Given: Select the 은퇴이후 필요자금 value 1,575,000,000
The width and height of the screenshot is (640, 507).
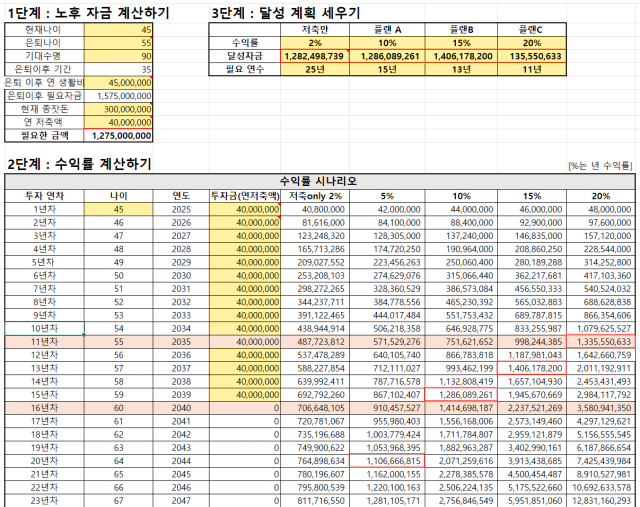Looking at the screenshot, I should 118,96.
